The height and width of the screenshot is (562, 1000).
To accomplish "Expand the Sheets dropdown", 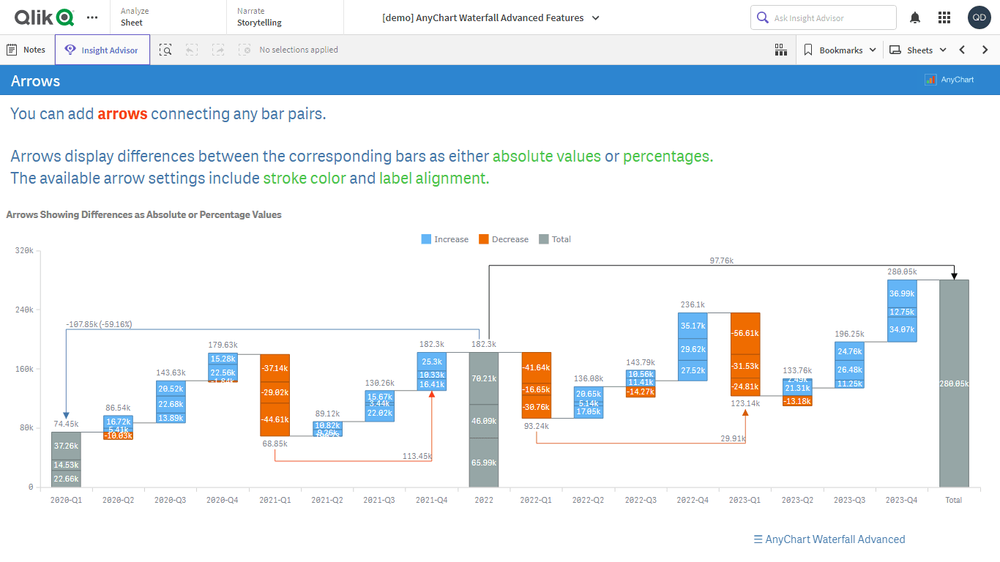I will tap(917, 50).
